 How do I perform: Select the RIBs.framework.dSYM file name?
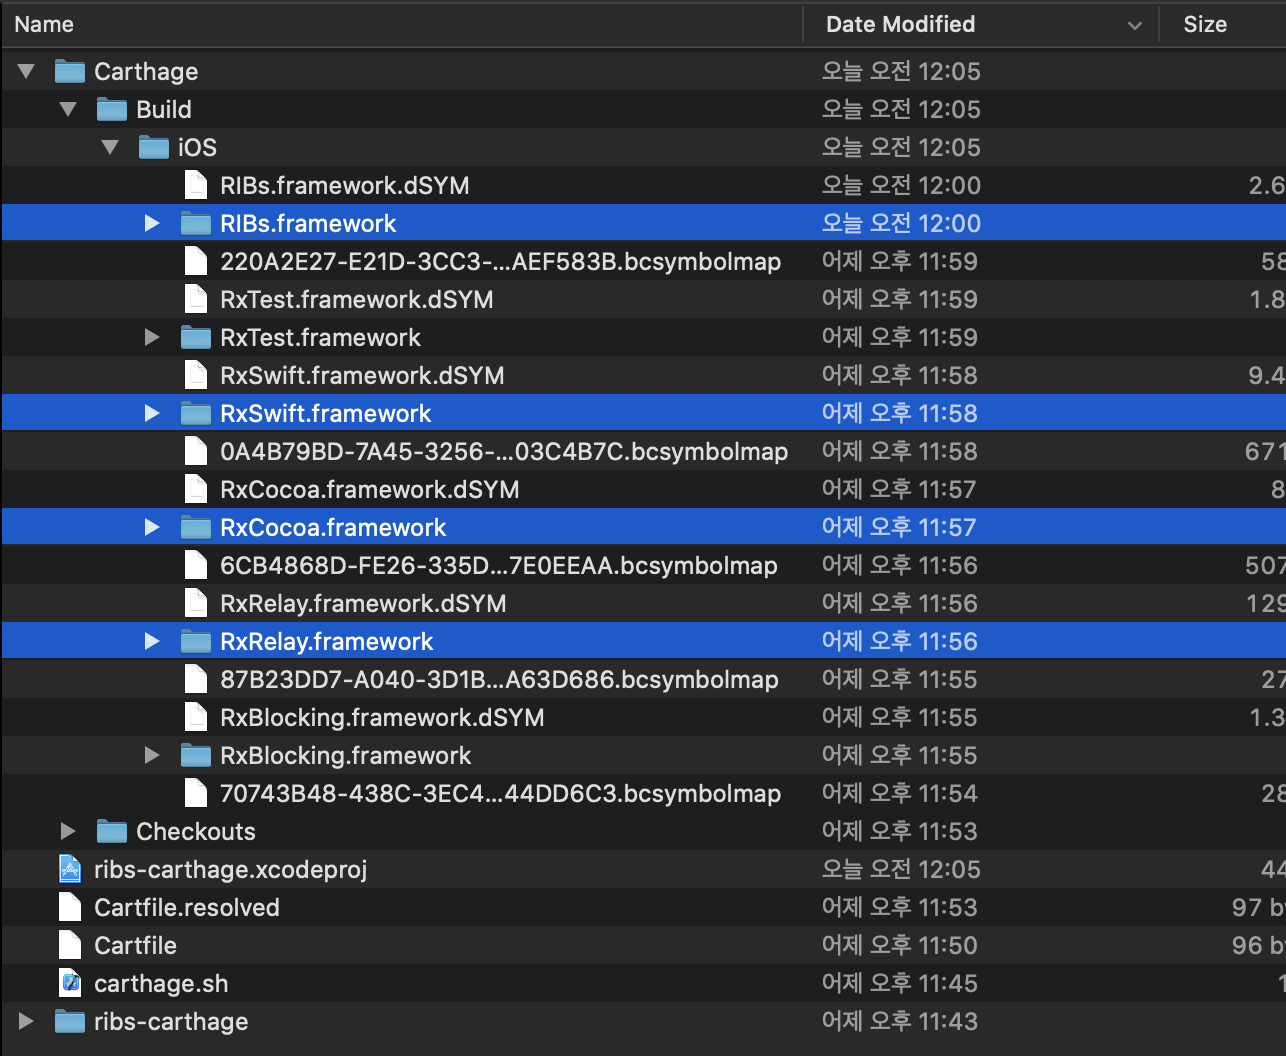coord(345,185)
